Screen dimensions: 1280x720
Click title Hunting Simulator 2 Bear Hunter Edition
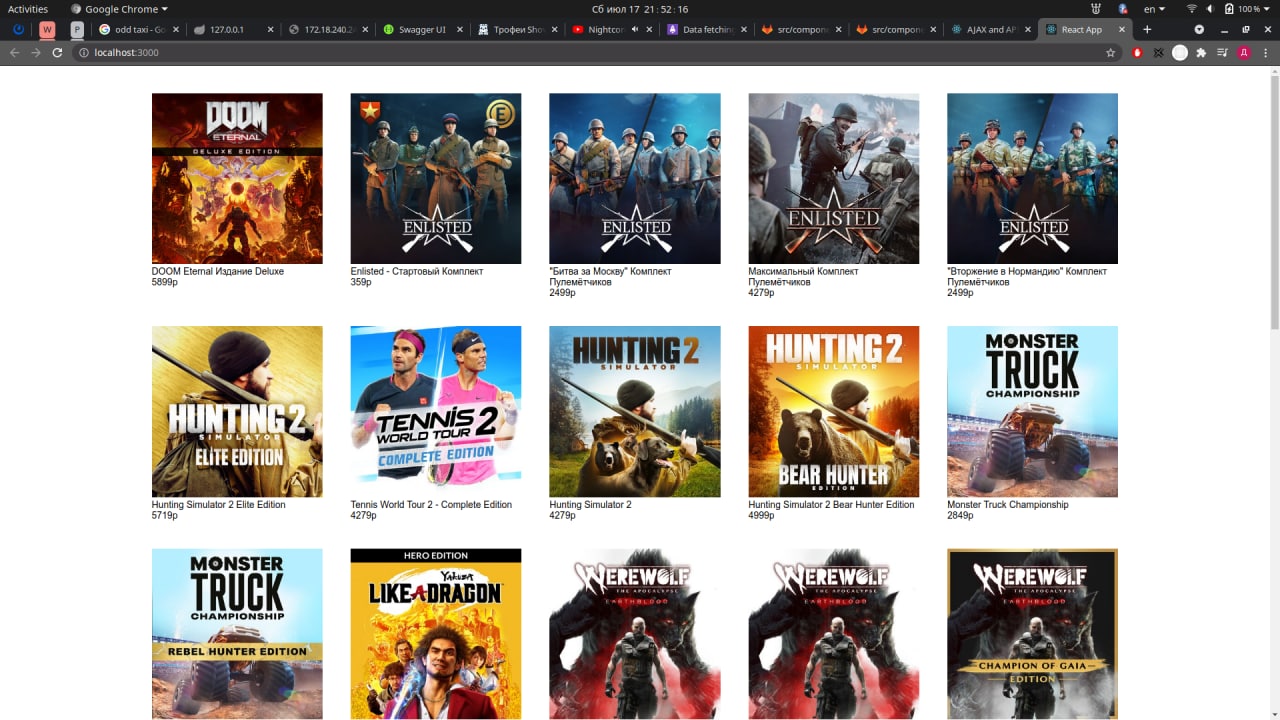(832, 504)
